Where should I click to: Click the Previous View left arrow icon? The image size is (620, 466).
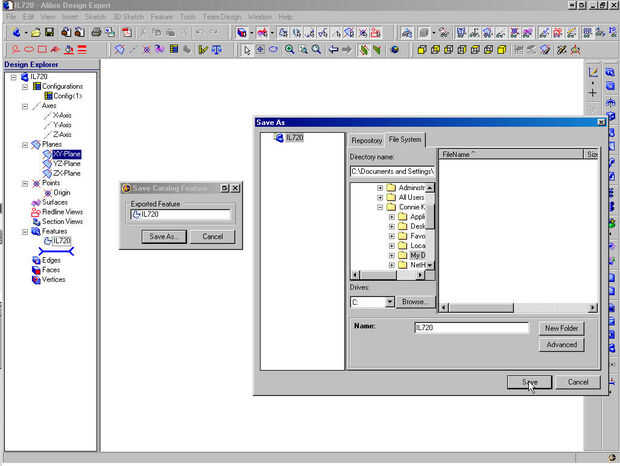(x=333, y=50)
